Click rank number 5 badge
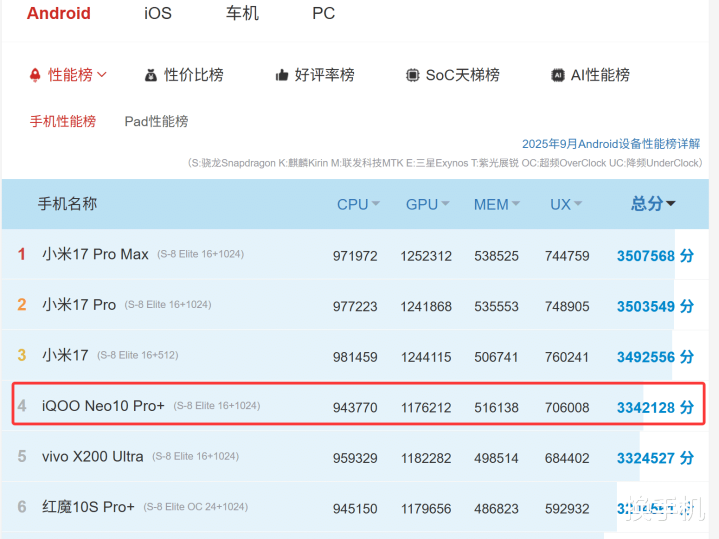Image resolution: width=719 pixels, height=539 pixels. [x=22, y=456]
